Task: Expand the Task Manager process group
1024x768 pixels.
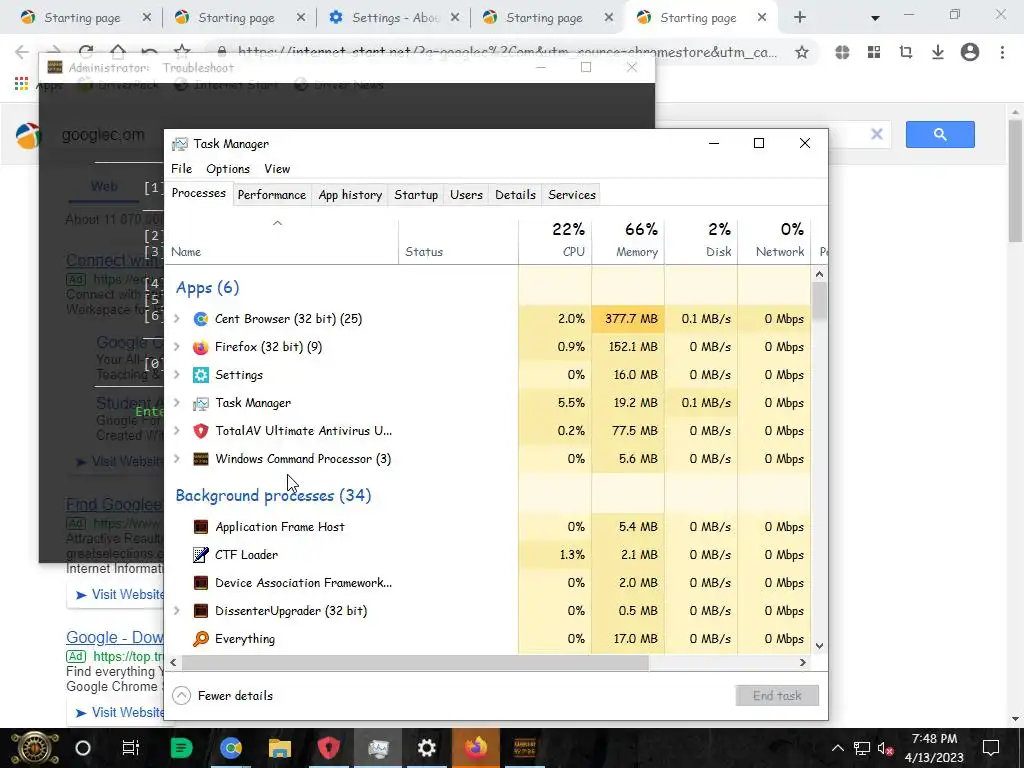Action: [x=177, y=403]
